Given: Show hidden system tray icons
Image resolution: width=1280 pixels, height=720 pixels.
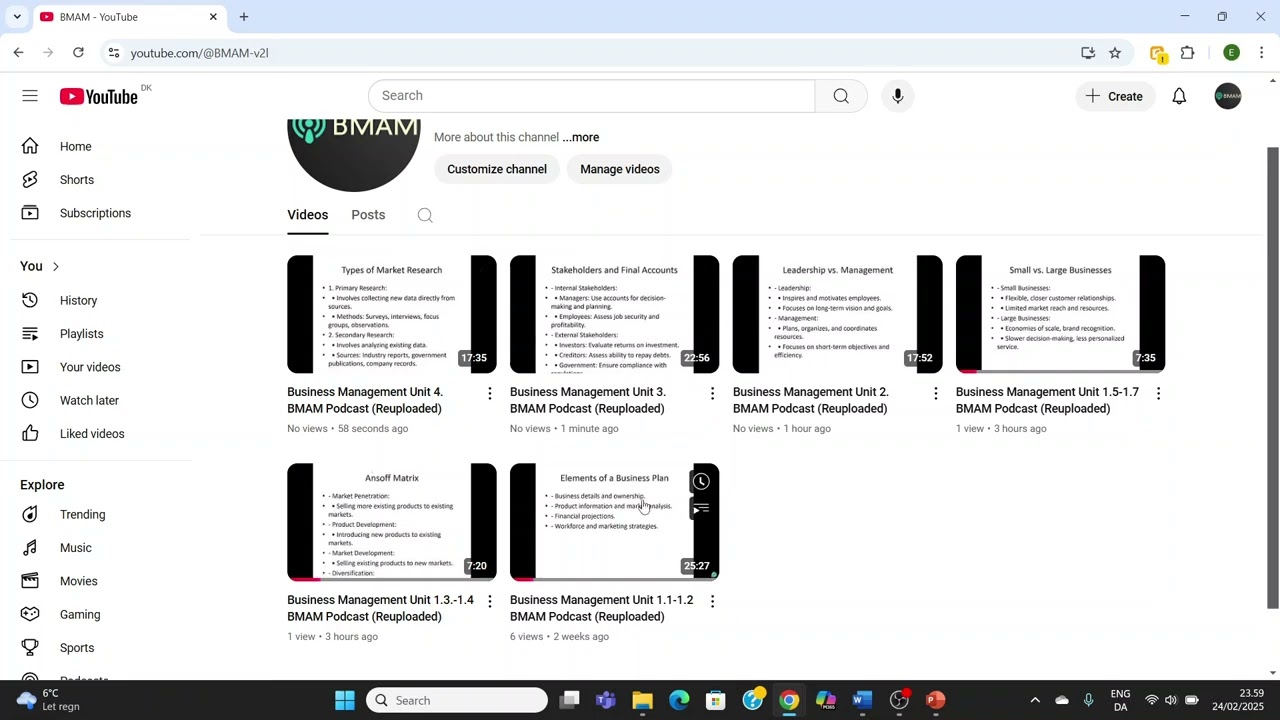Looking at the screenshot, I should click(1035, 700).
